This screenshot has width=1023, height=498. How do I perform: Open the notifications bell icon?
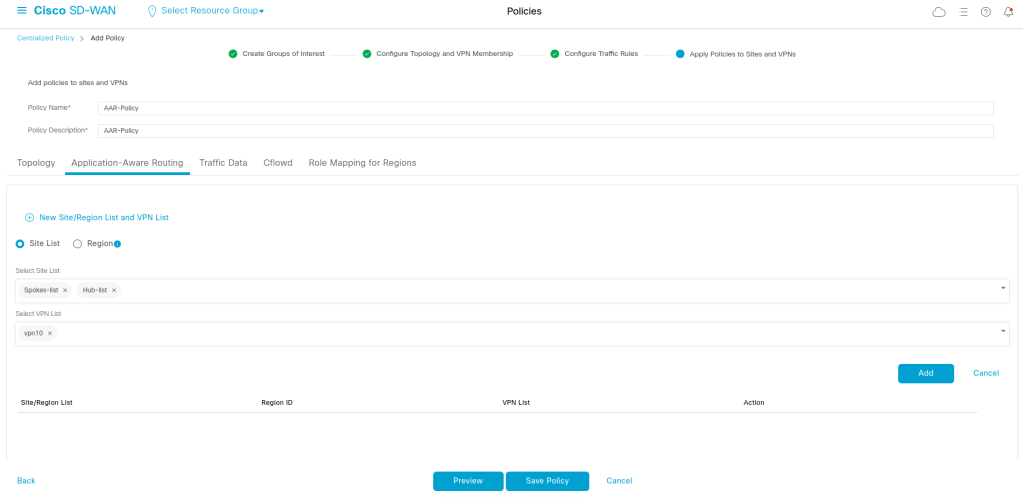1008,12
